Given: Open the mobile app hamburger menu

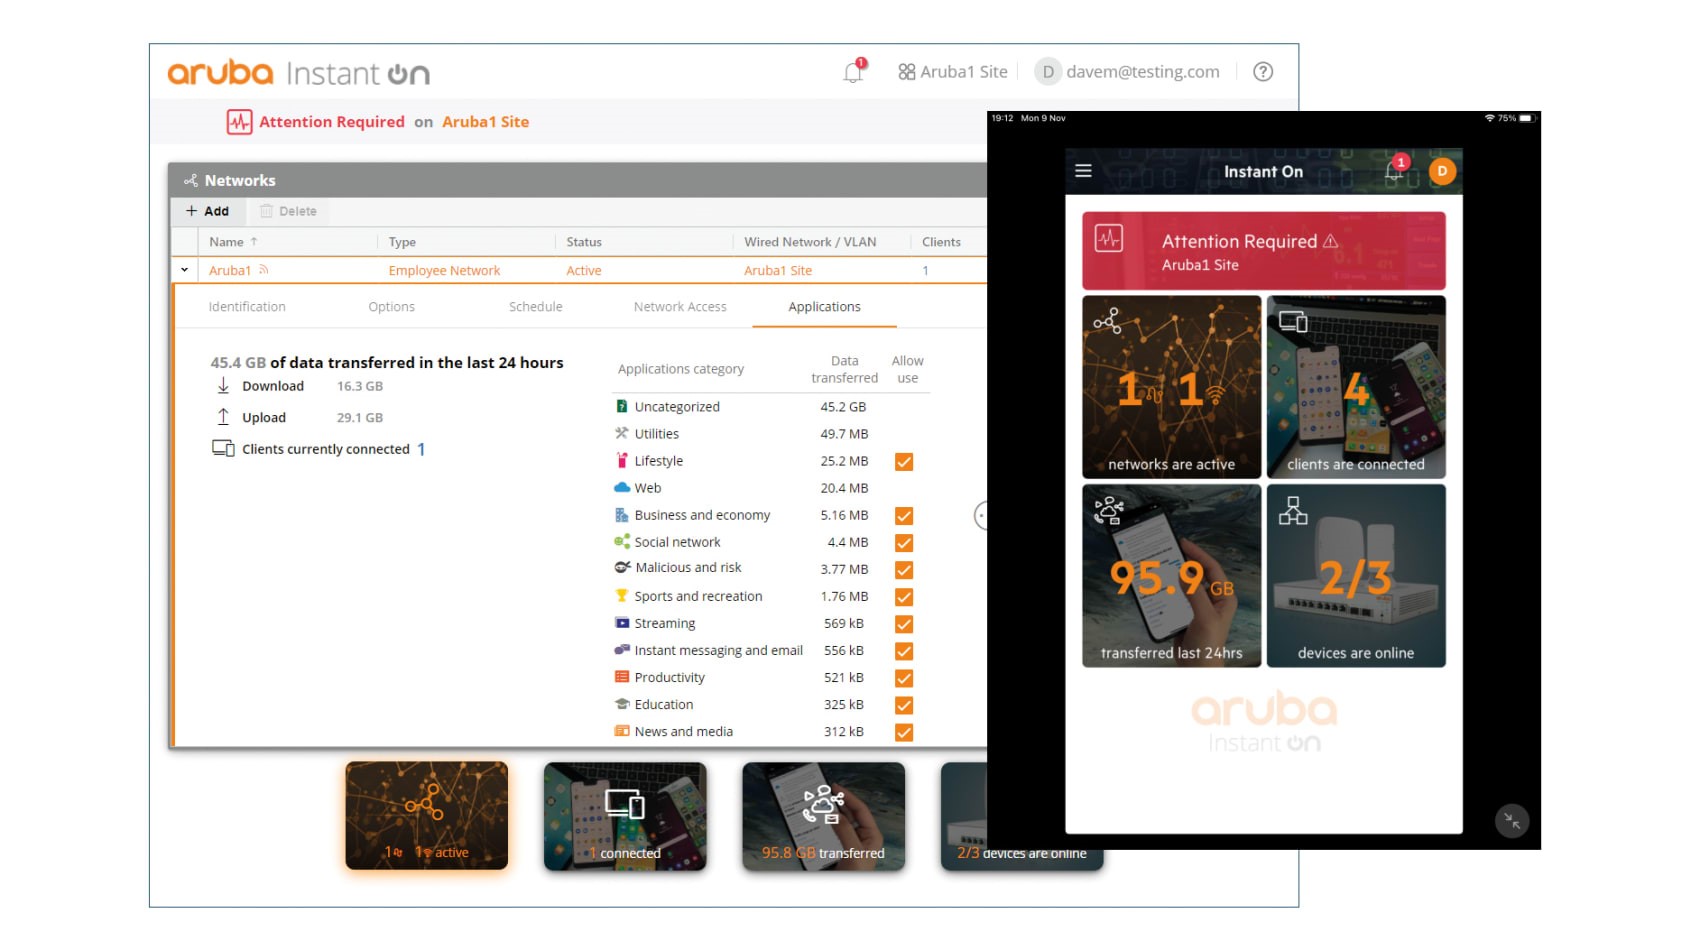Looking at the screenshot, I should [x=1083, y=171].
